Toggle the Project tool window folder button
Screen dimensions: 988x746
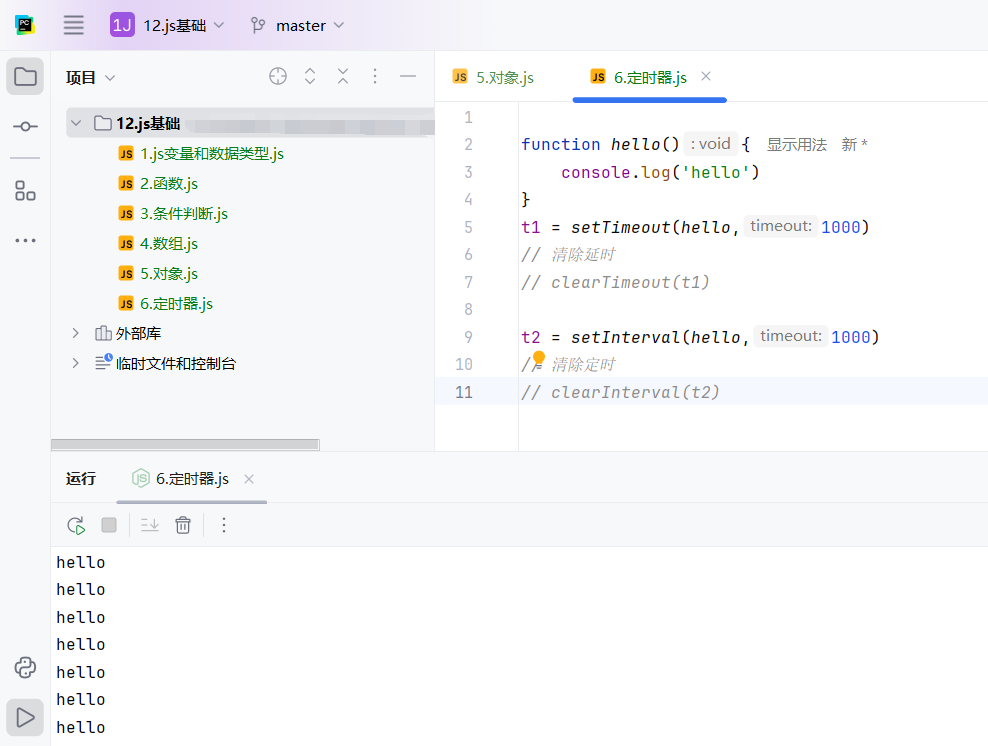point(25,77)
